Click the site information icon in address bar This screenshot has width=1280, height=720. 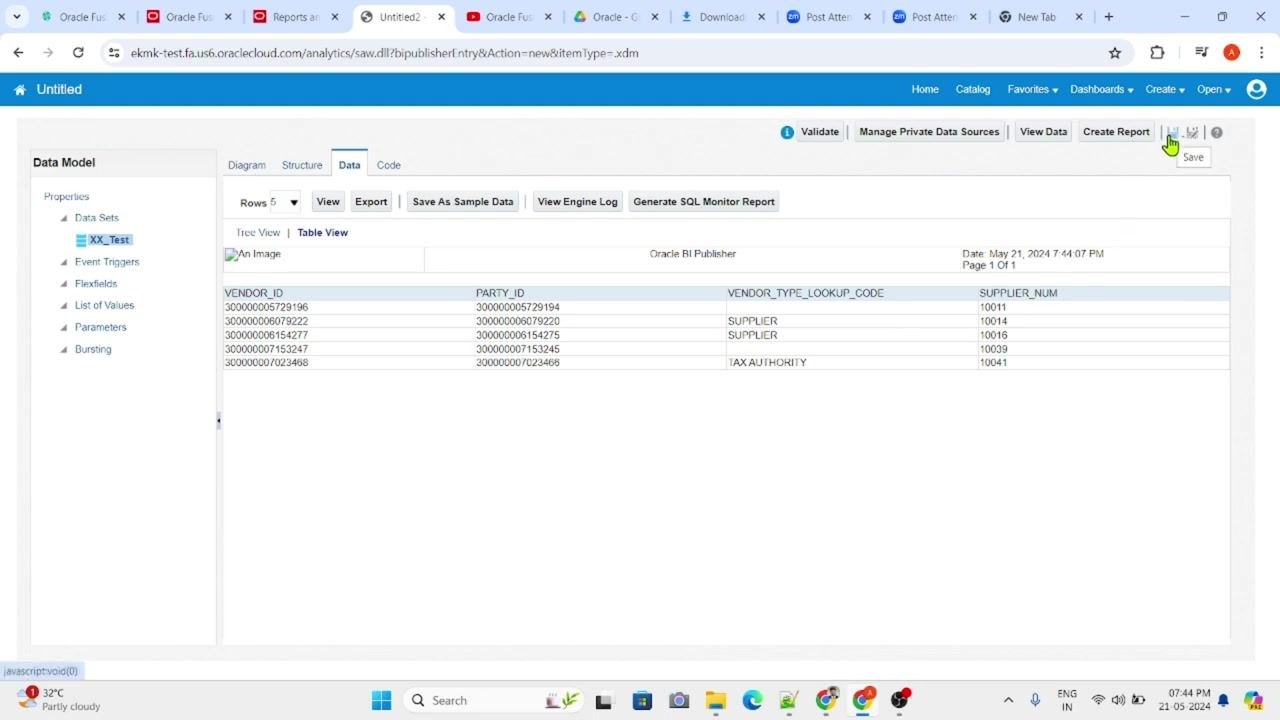114,53
